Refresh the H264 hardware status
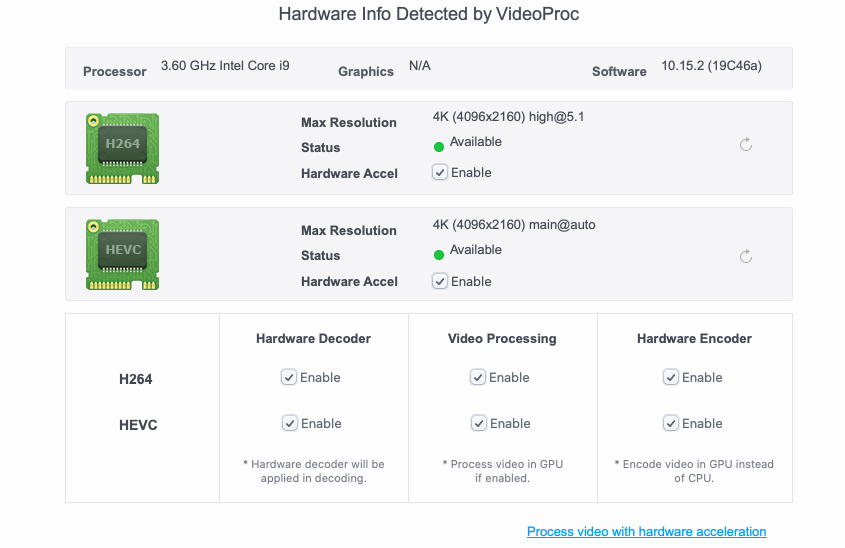The height and width of the screenshot is (548, 845). tap(745, 145)
